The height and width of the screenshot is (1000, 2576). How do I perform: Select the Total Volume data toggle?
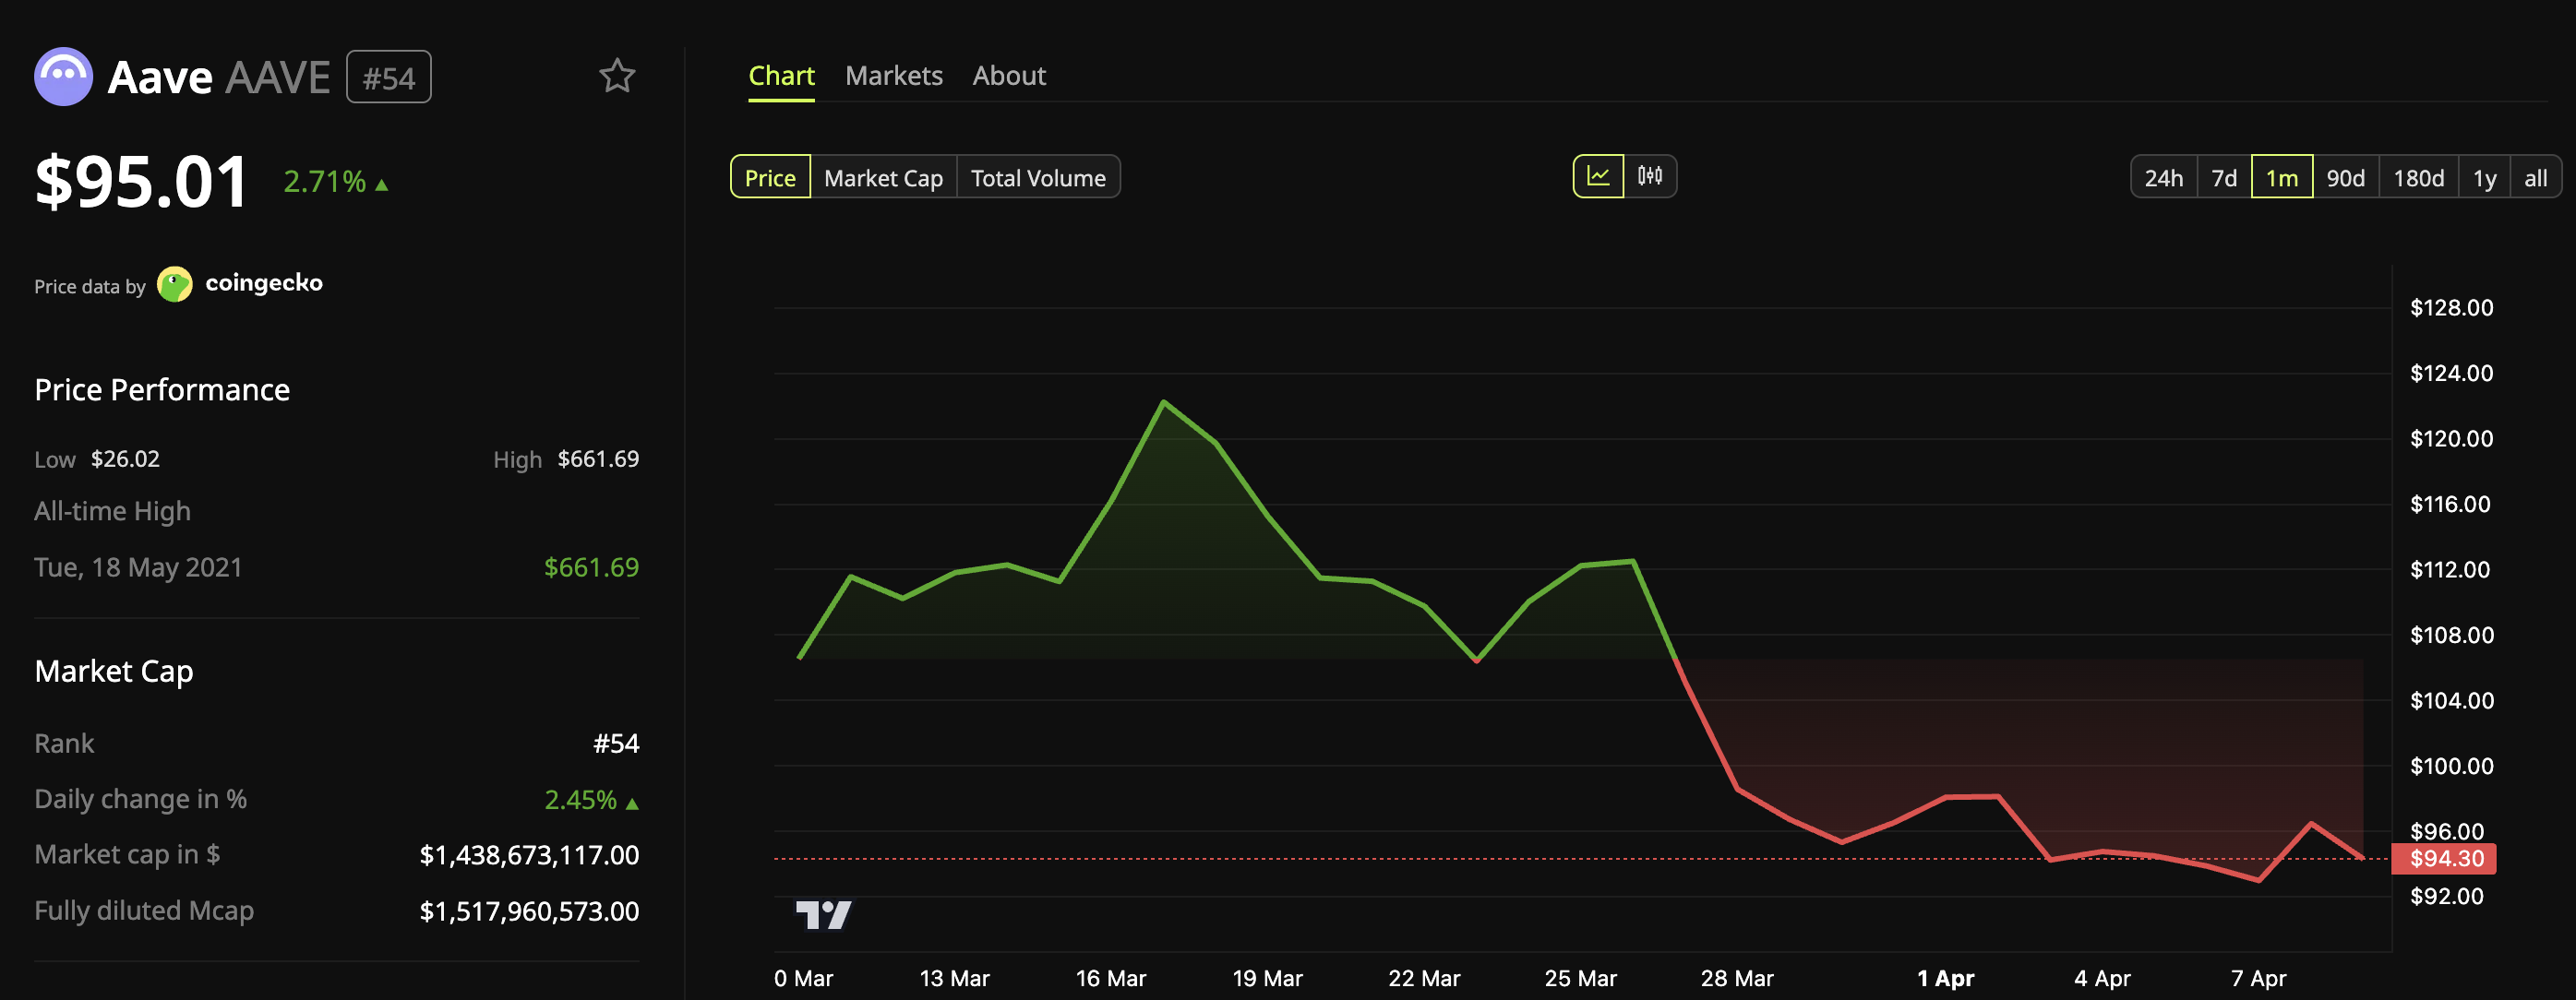1037,178
